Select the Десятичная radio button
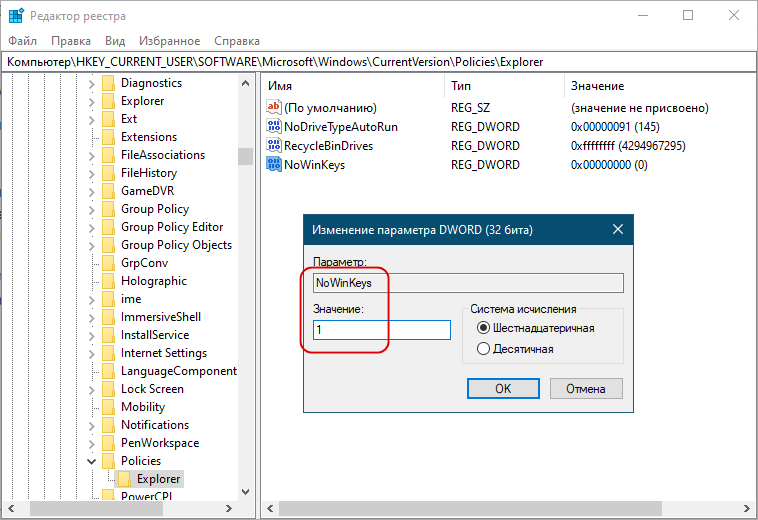This screenshot has height=520, width=758. pyautogui.click(x=483, y=349)
